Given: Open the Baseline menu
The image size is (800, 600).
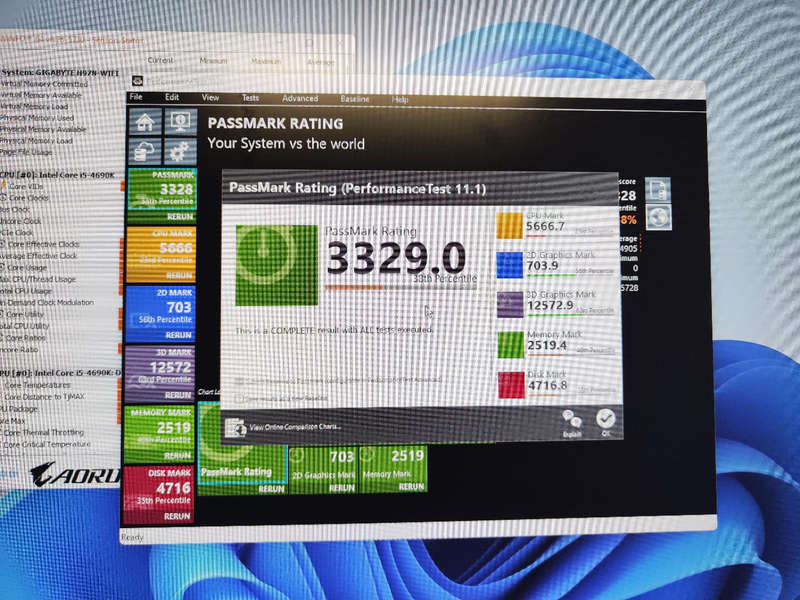Looking at the screenshot, I should [355, 98].
